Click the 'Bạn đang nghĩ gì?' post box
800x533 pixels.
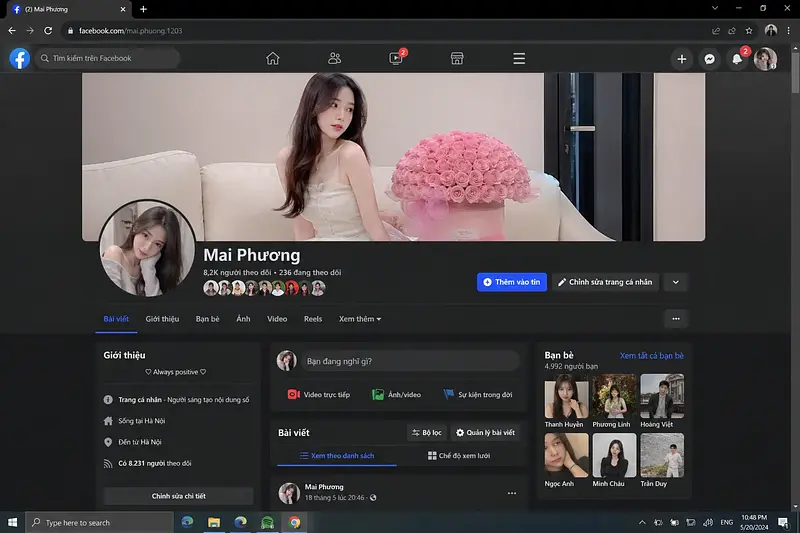[410, 361]
